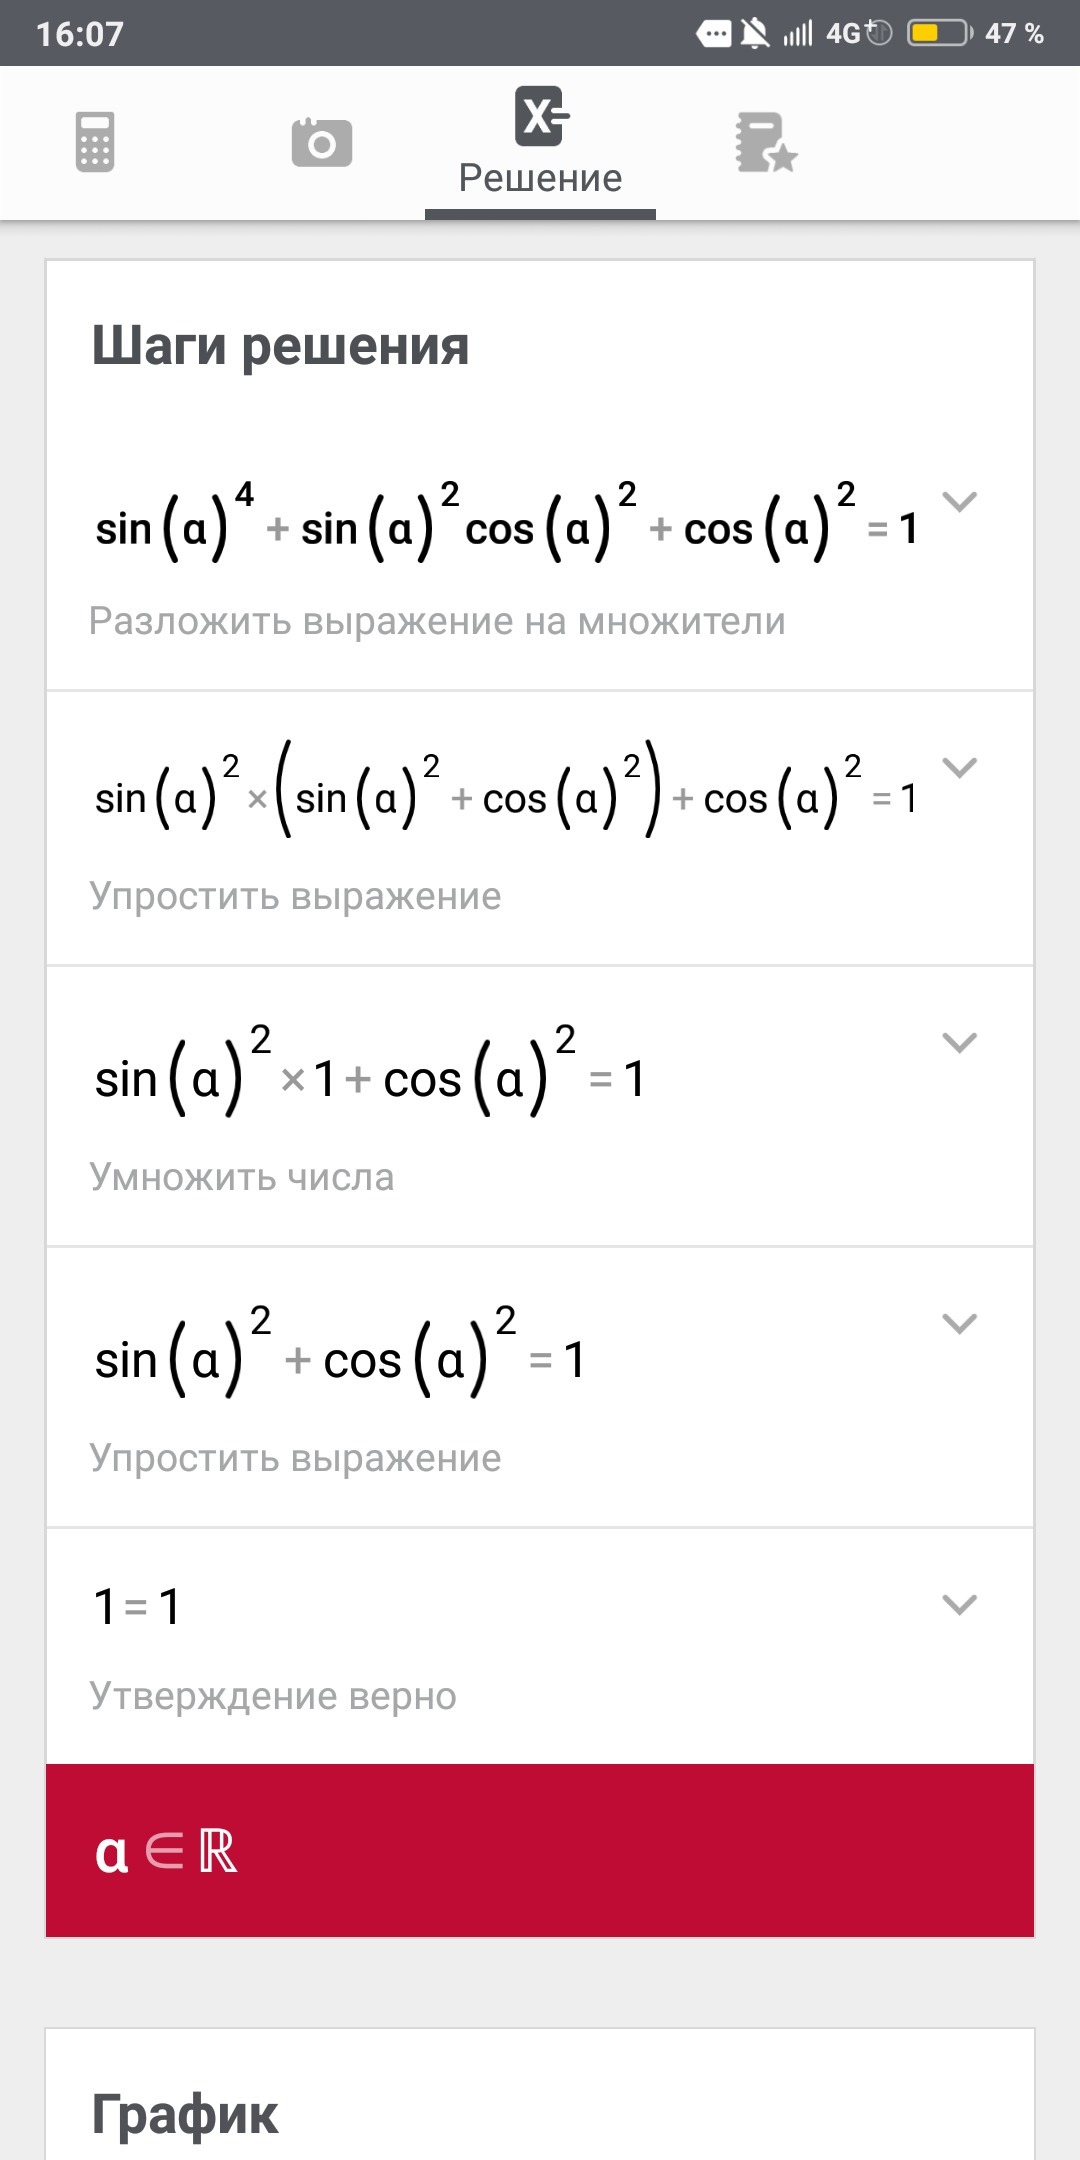This screenshot has width=1080, height=2160.
Task: Tap the clock showing 16:07
Action: pos(80,34)
